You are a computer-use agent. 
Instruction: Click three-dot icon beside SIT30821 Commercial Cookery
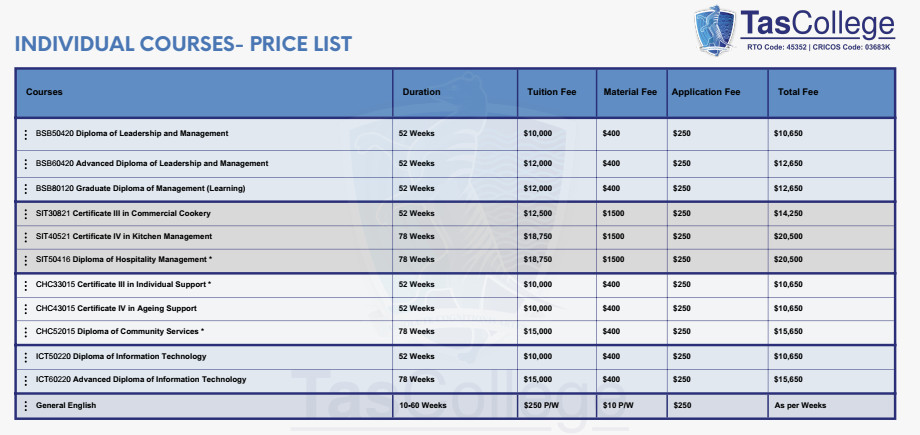point(26,214)
